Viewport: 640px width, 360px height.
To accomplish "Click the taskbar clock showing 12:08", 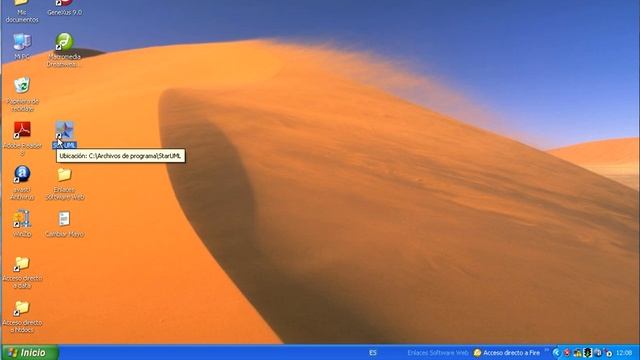I will pyautogui.click(x=624, y=353).
